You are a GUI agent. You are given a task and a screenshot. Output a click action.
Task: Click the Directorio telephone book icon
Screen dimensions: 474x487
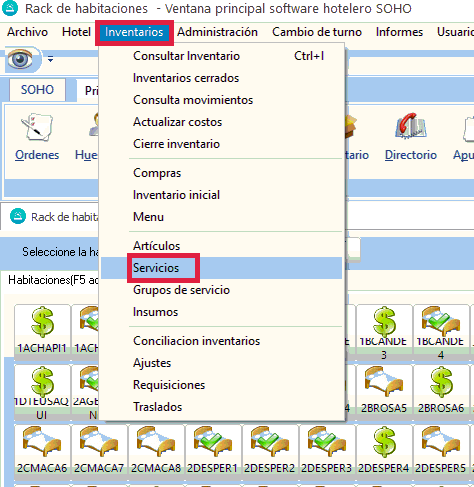411,126
